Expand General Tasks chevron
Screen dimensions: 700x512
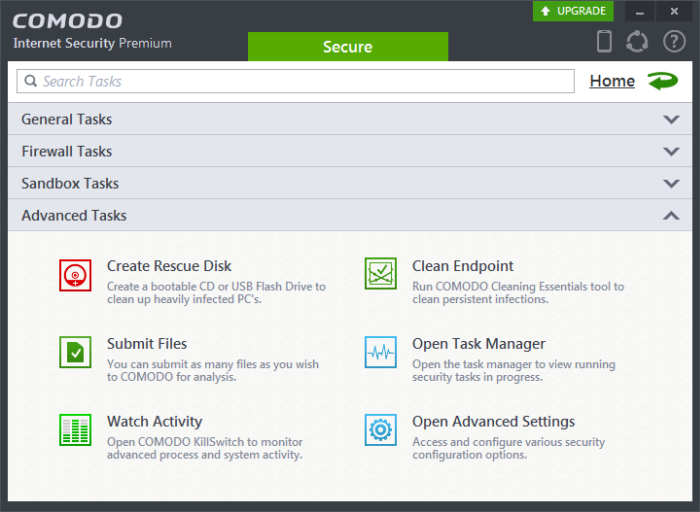point(671,119)
